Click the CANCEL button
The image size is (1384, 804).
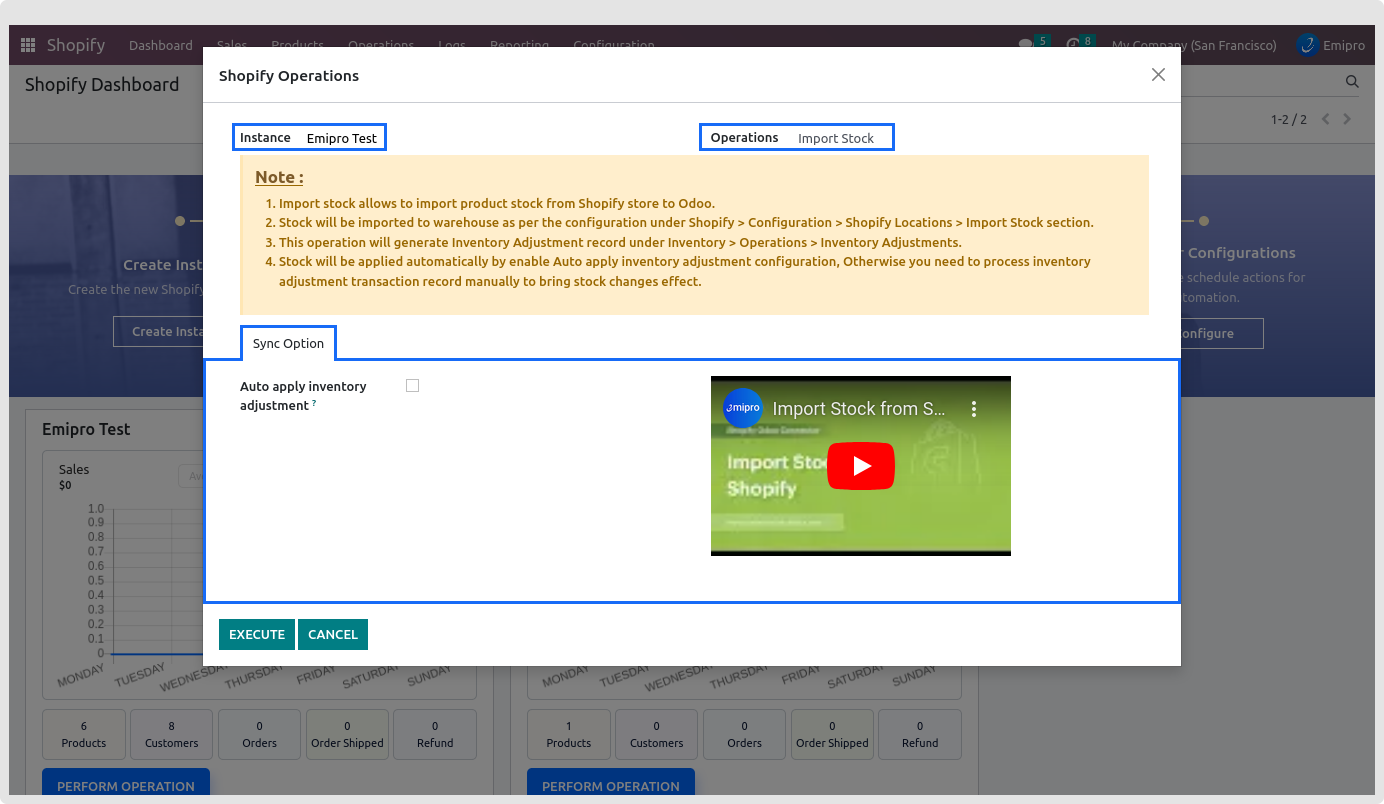tap(333, 634)
